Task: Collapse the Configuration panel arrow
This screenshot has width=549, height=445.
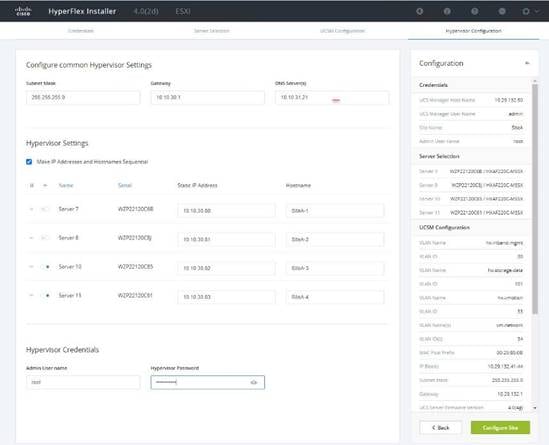Action: tap(527, 63)
